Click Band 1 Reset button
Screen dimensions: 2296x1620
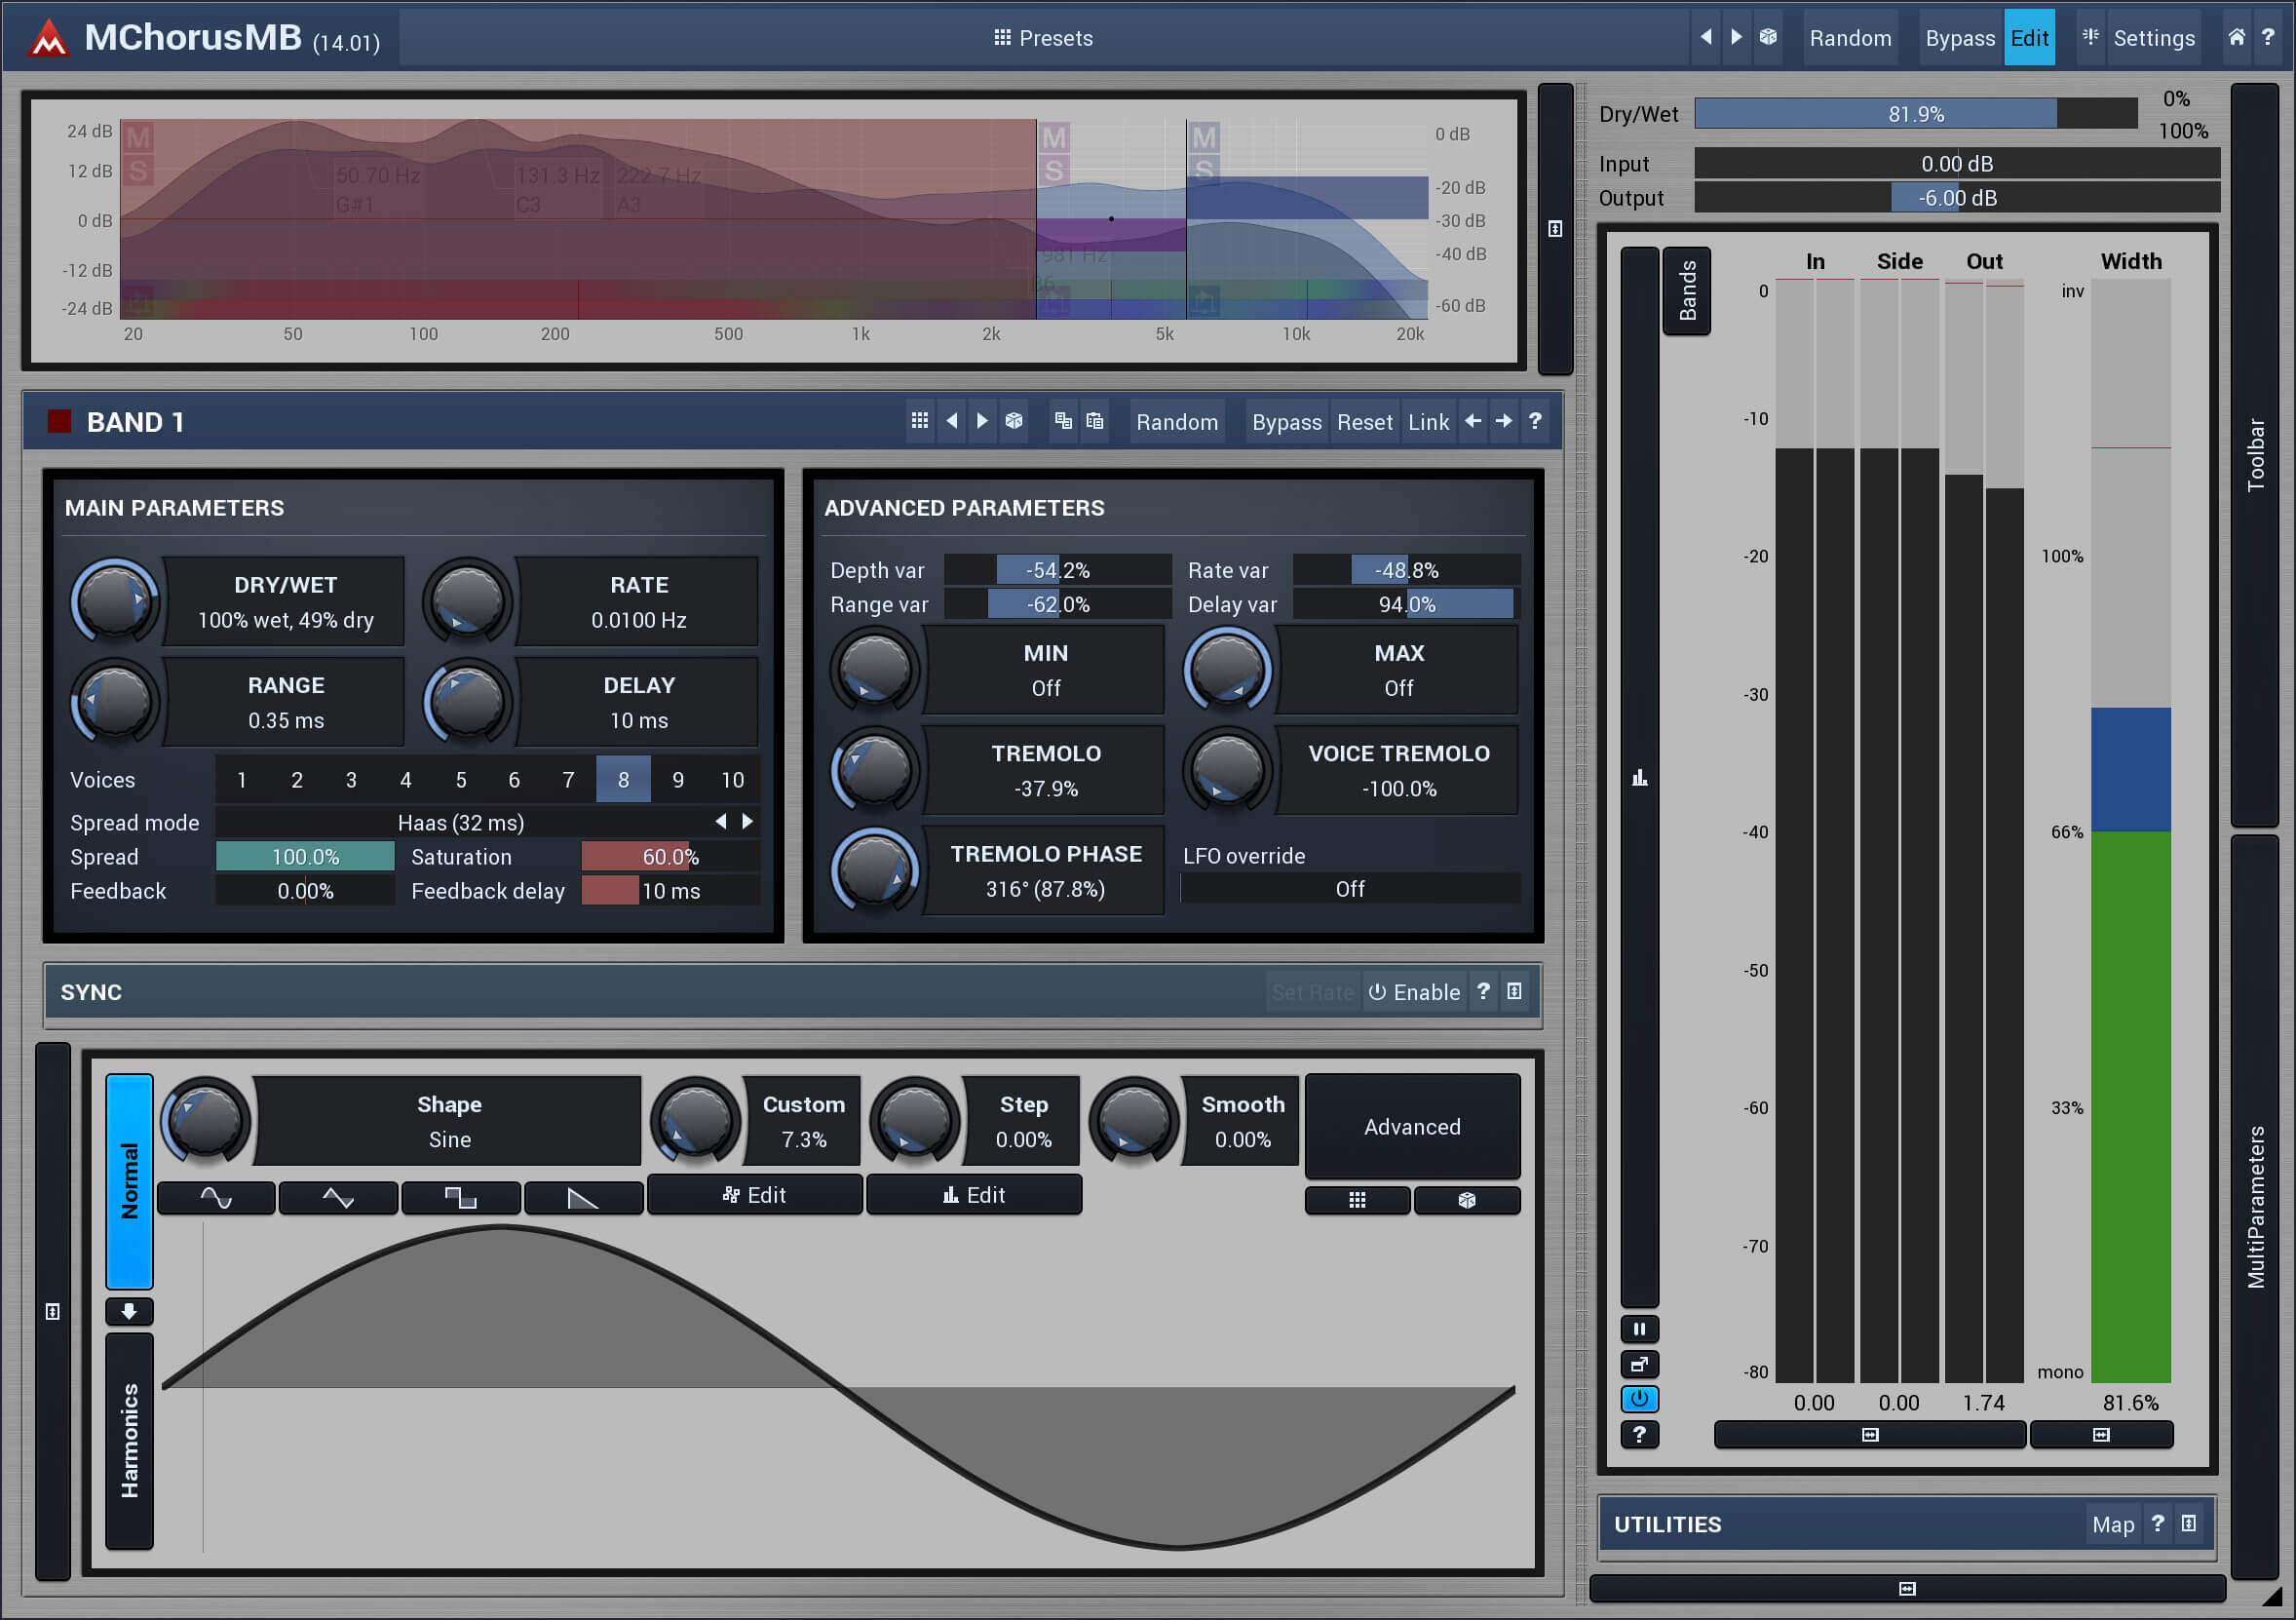[x=1364, y=422]
